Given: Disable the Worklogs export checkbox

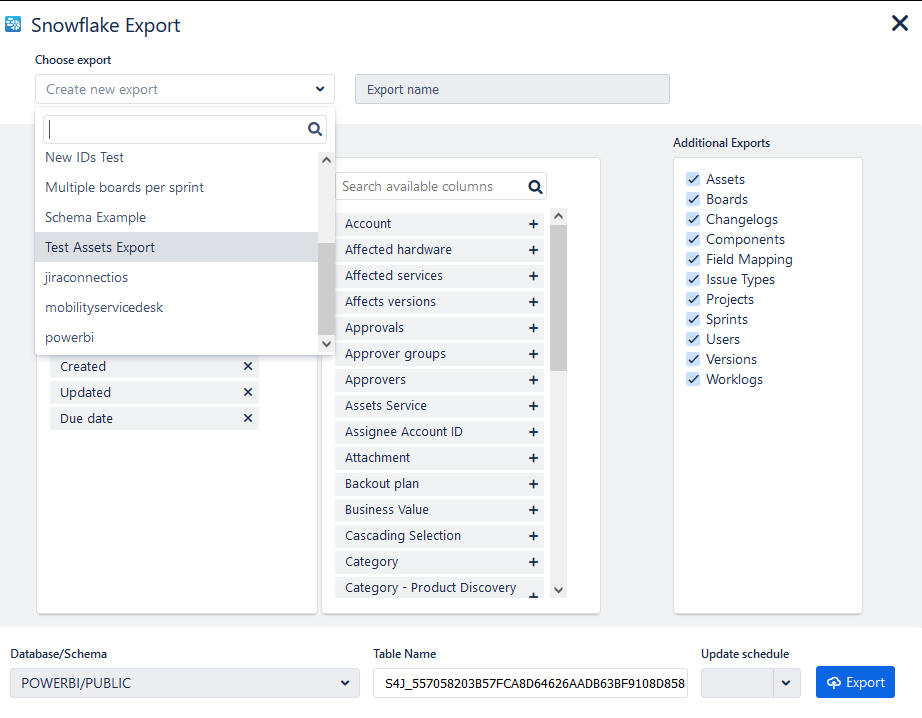Looking at the screenshot, I should point(692,380).
